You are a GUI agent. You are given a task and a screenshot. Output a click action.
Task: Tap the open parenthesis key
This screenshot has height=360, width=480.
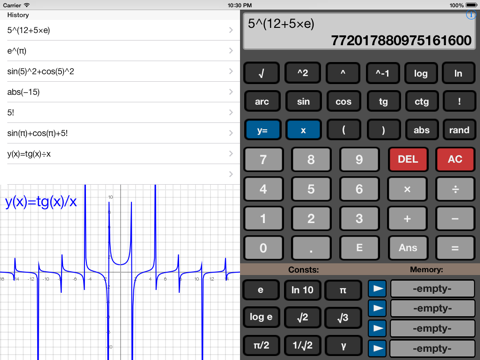[344, 130]
